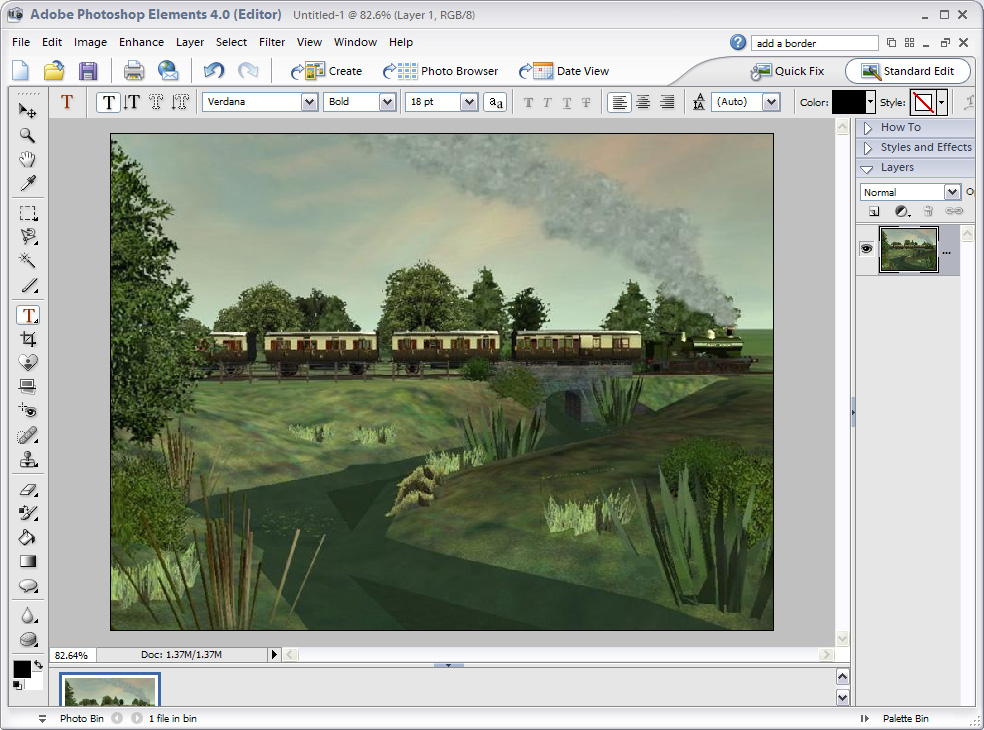Enable Horizontal Type tool option

pos(109,102)
